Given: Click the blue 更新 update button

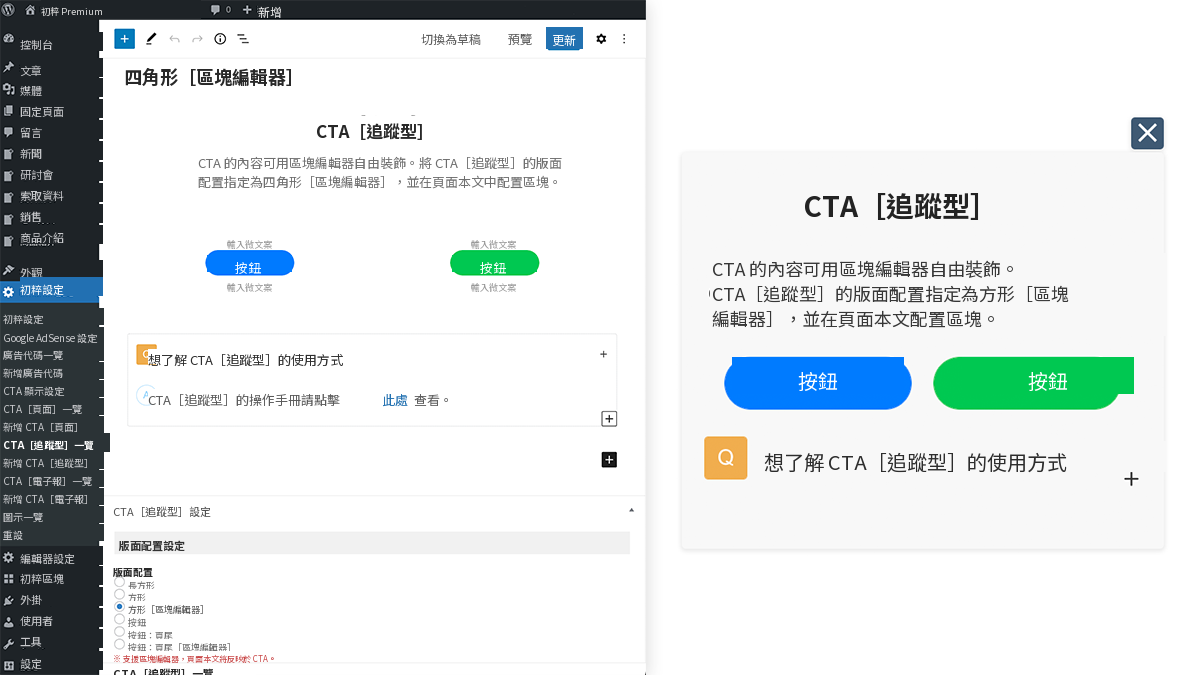Looking at the screenshot, I should pyautogui.click(x=564, y=39).
